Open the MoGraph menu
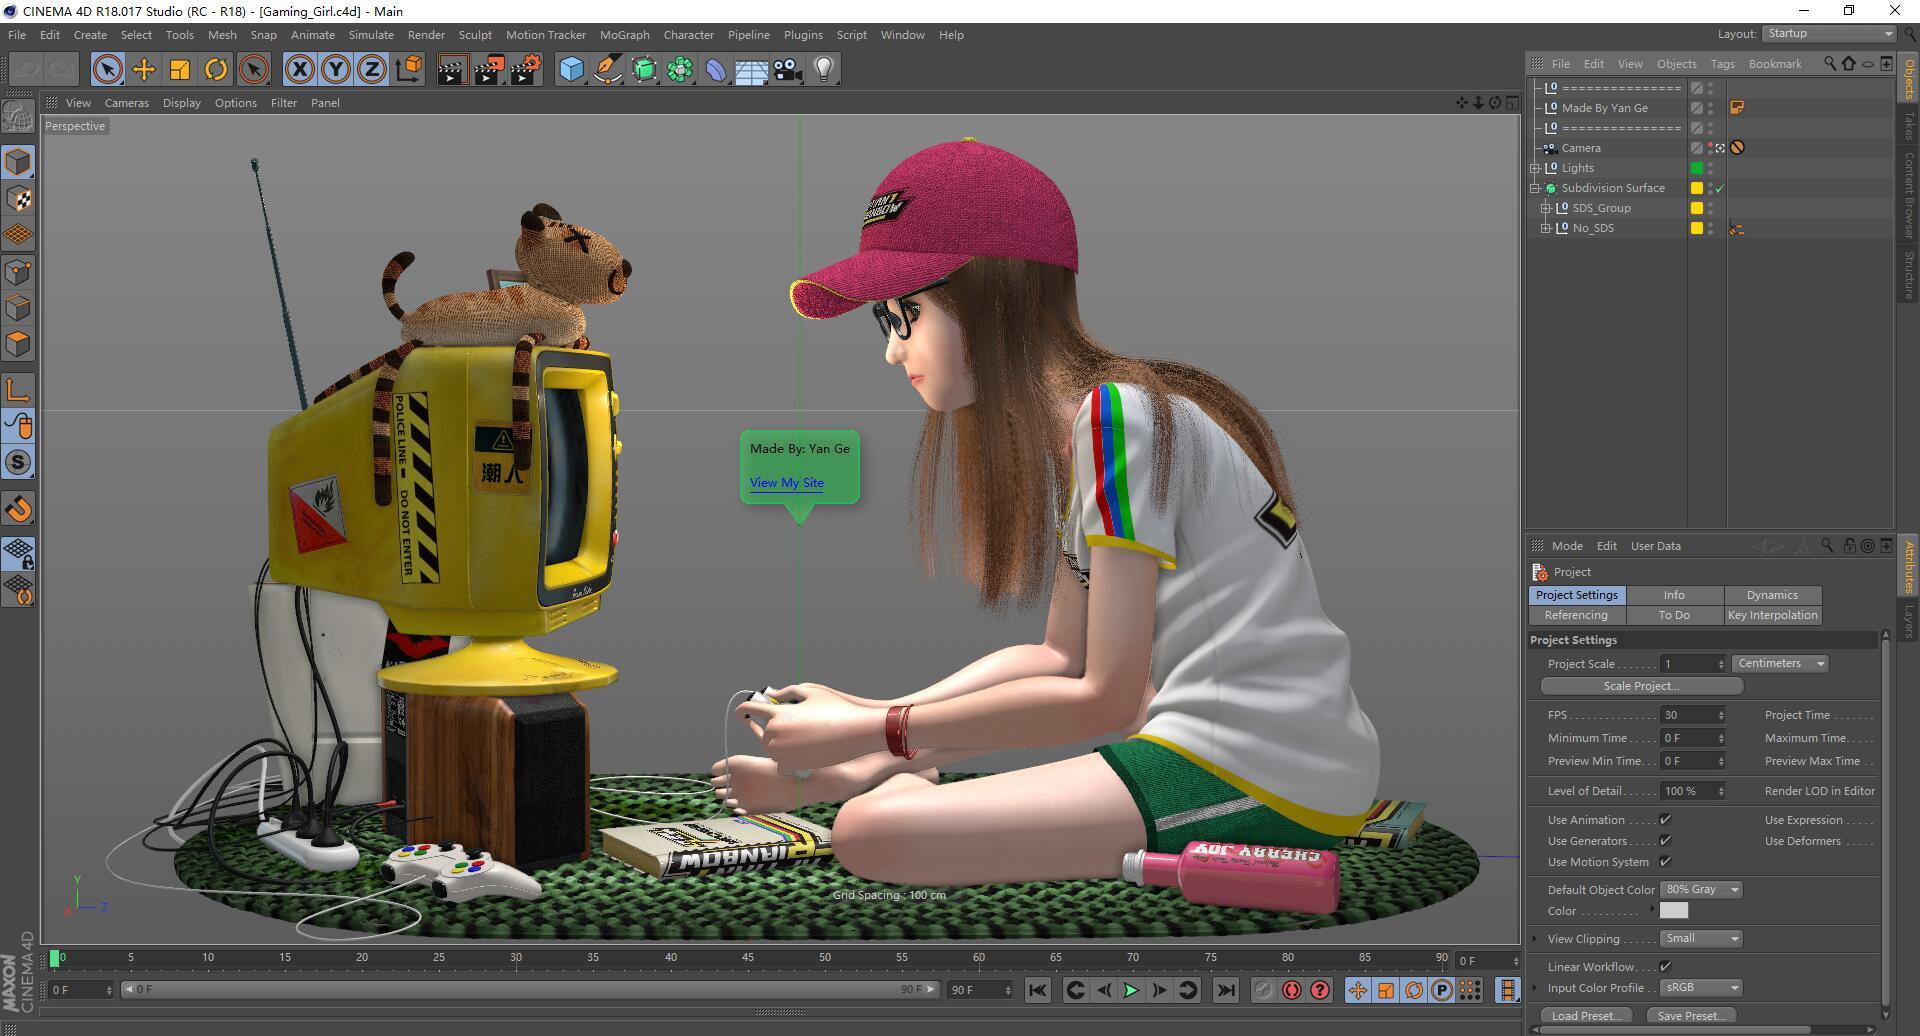Screen dimensions: 1920x1036 coord(624,35)
